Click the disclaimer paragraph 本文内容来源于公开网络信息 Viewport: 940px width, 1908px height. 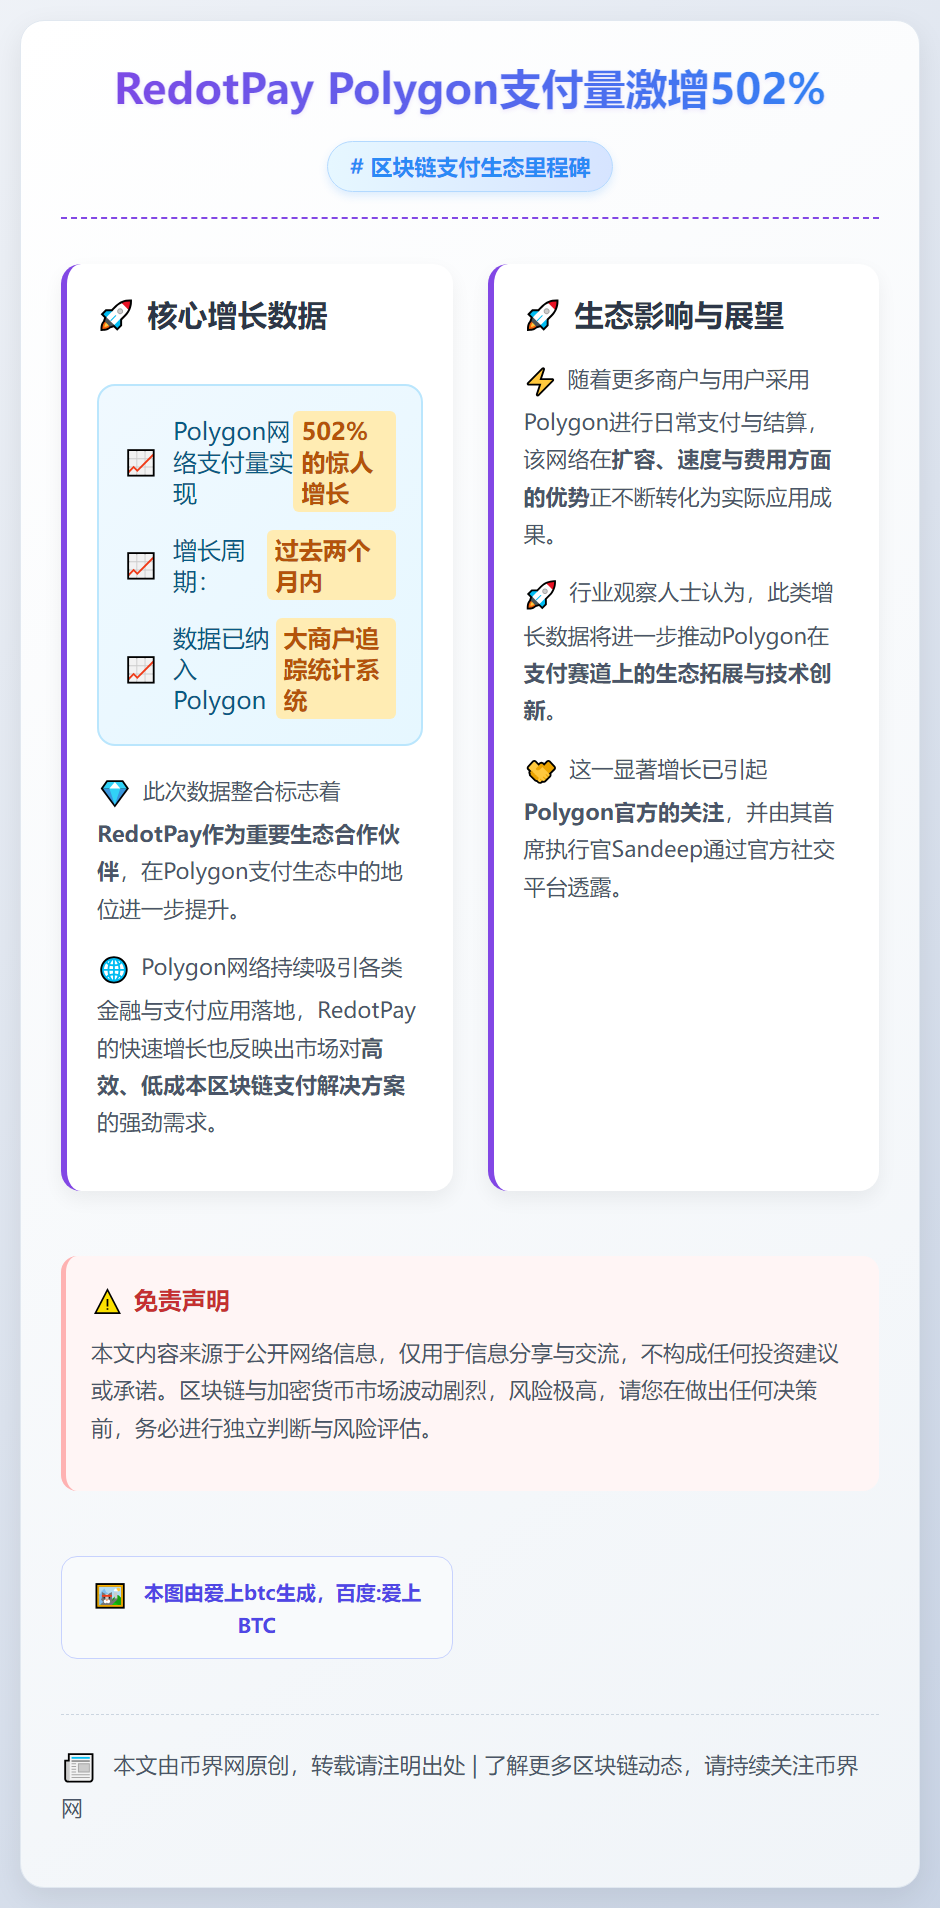(465, 1391)
